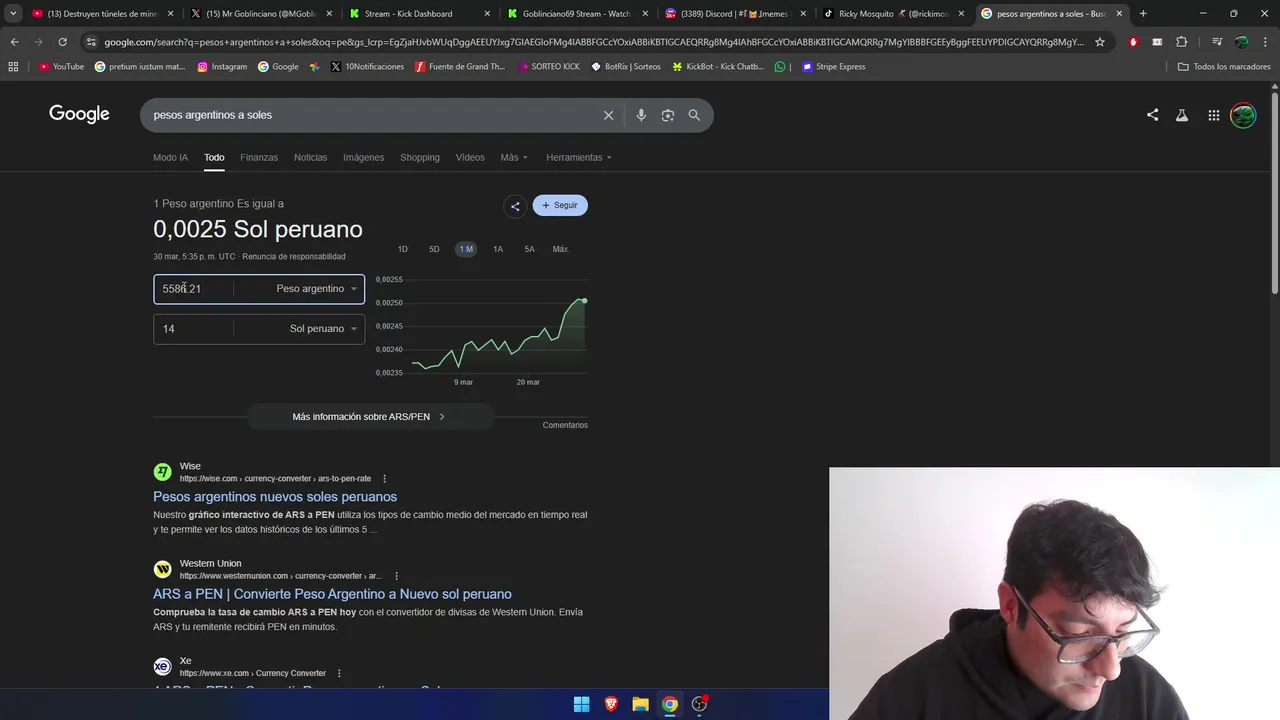Open more options for Xe result

(339, 673)
